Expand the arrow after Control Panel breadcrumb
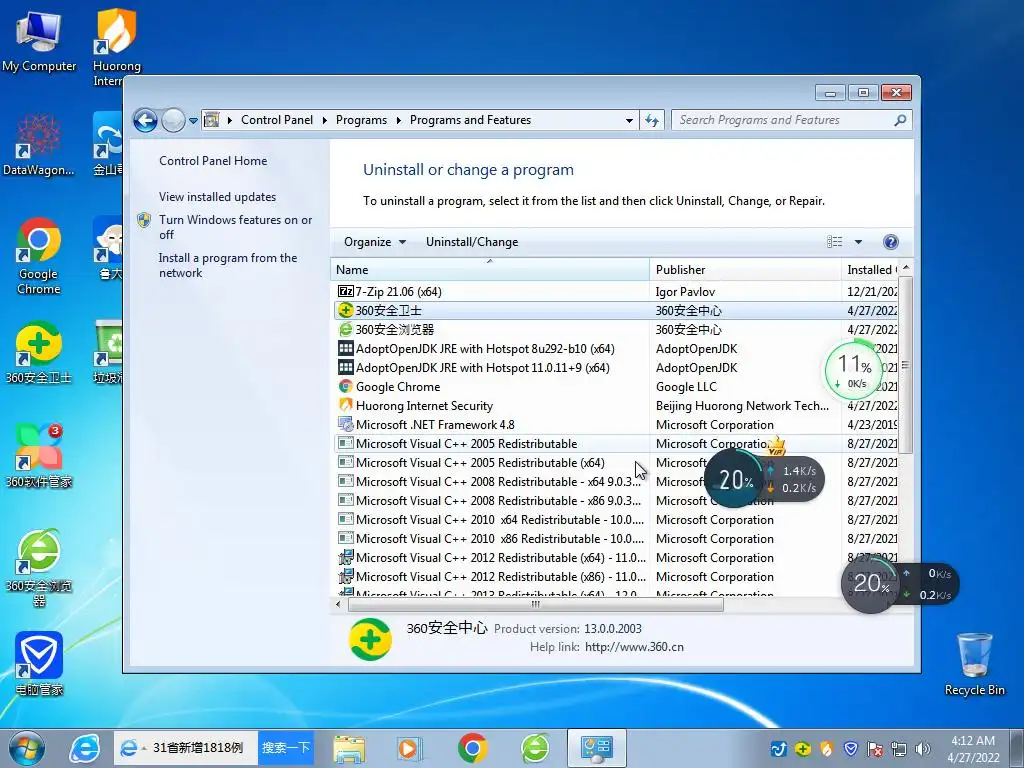The height and width of the screenshot is (768, 1024). [325, 120]
